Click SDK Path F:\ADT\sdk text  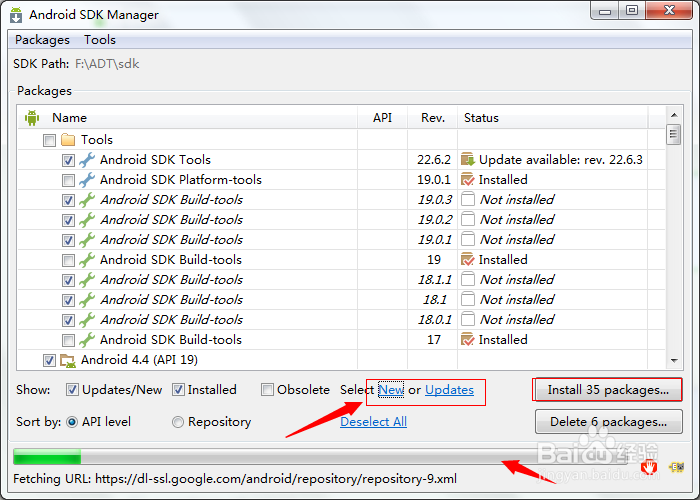point(107,64)
